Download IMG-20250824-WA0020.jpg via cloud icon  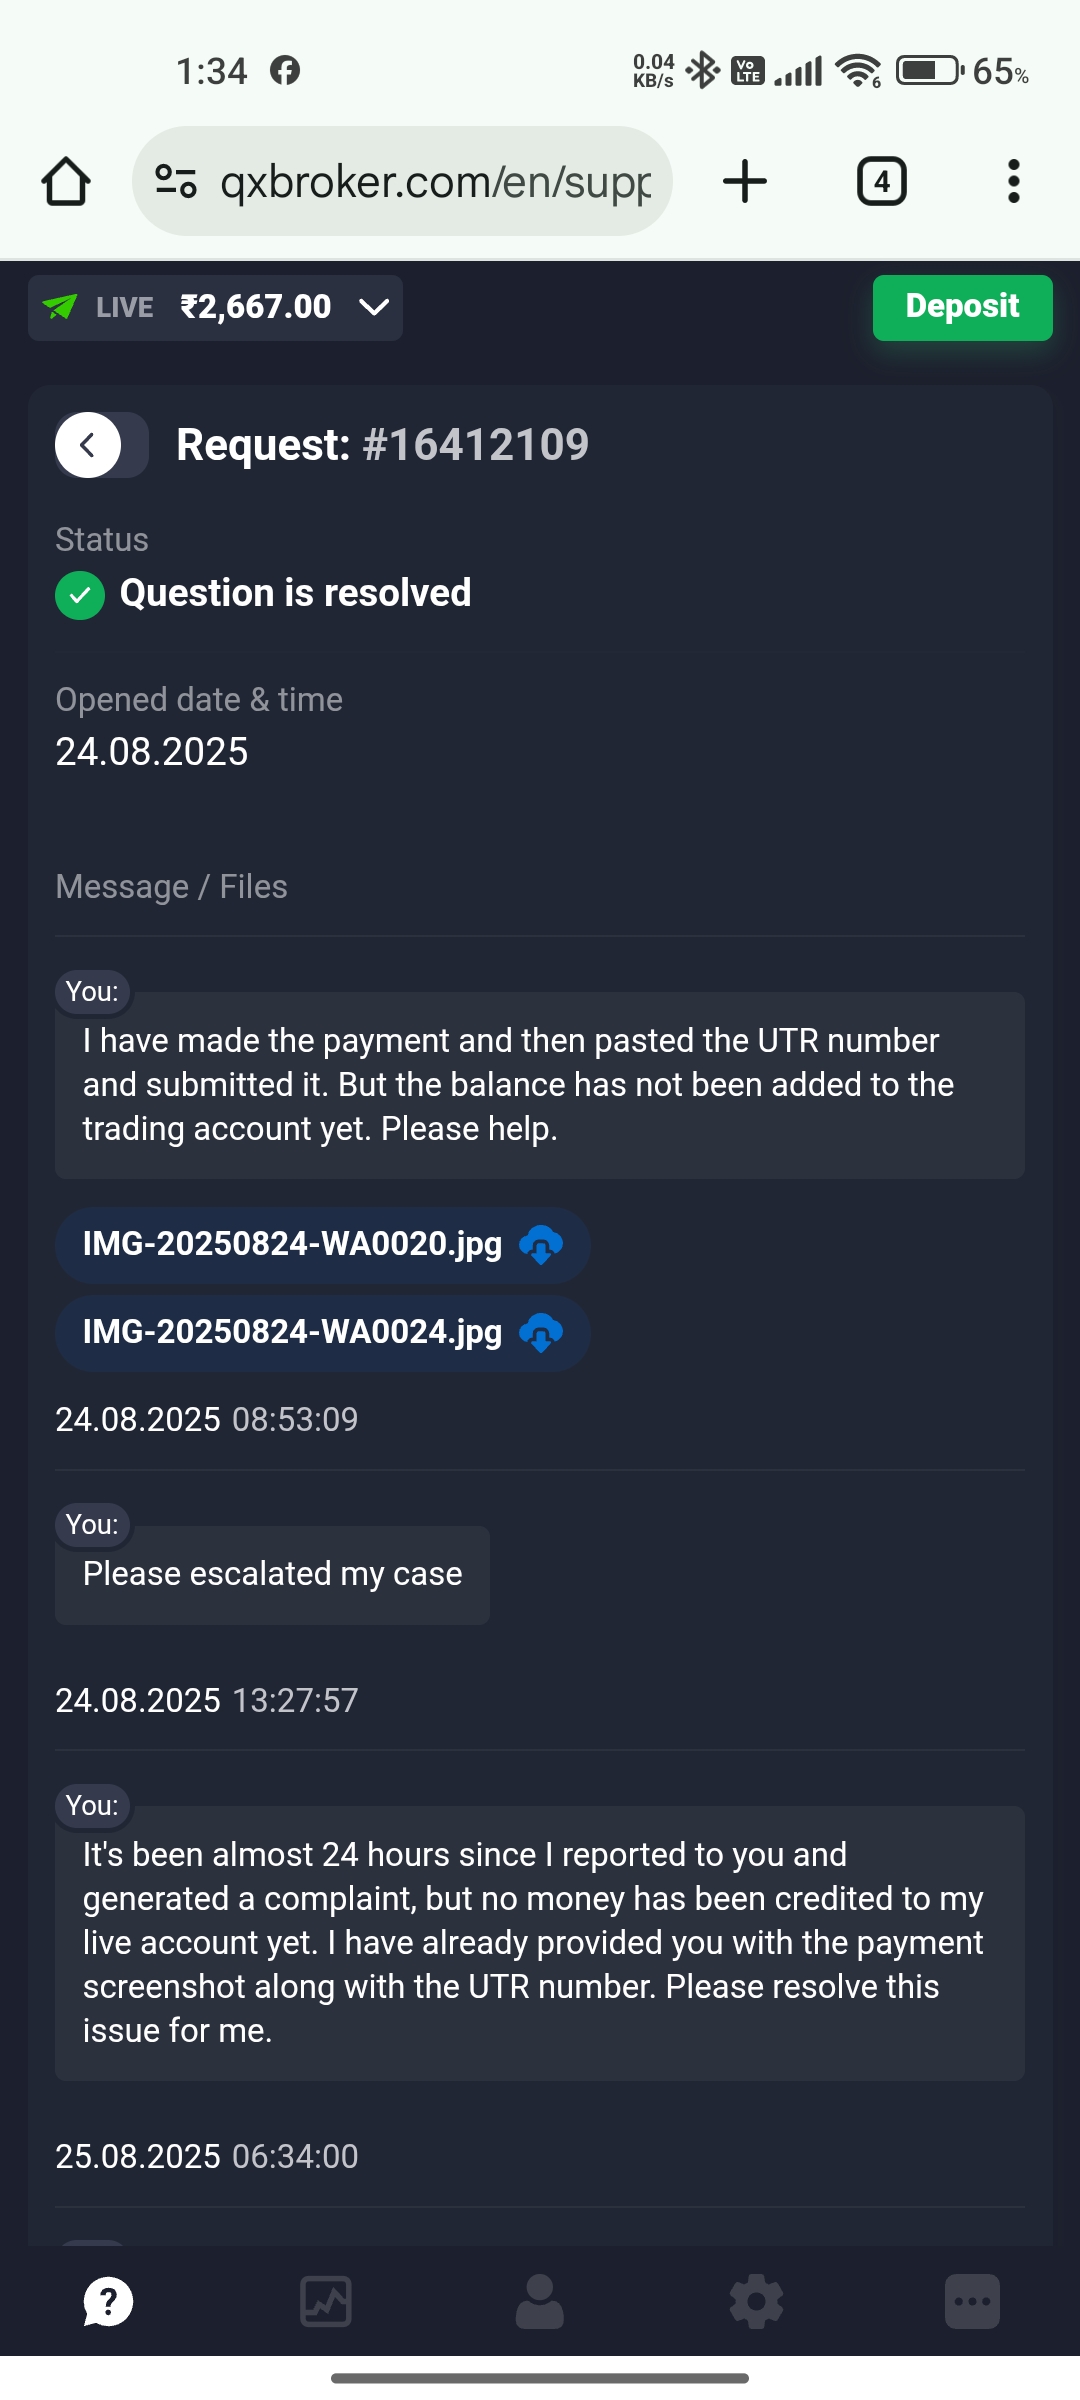click(x=541, y=1245)
